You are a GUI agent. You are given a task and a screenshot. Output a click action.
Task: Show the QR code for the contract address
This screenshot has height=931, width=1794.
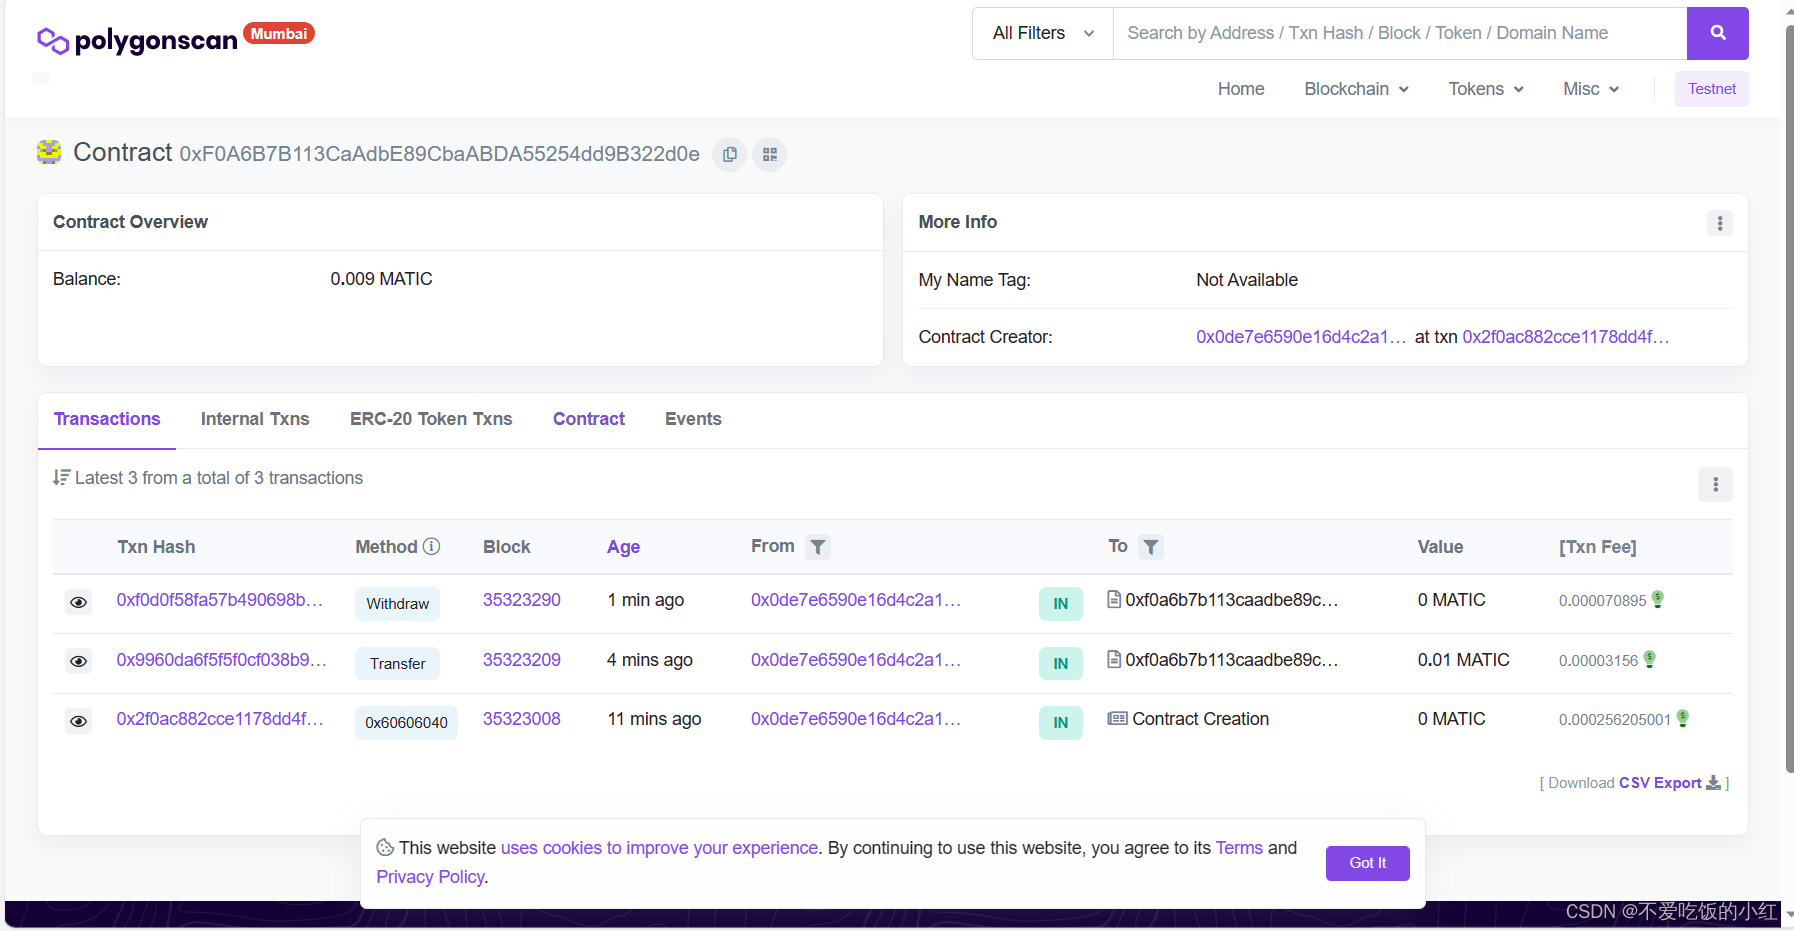pyautogui.click(x=769, y=154)
